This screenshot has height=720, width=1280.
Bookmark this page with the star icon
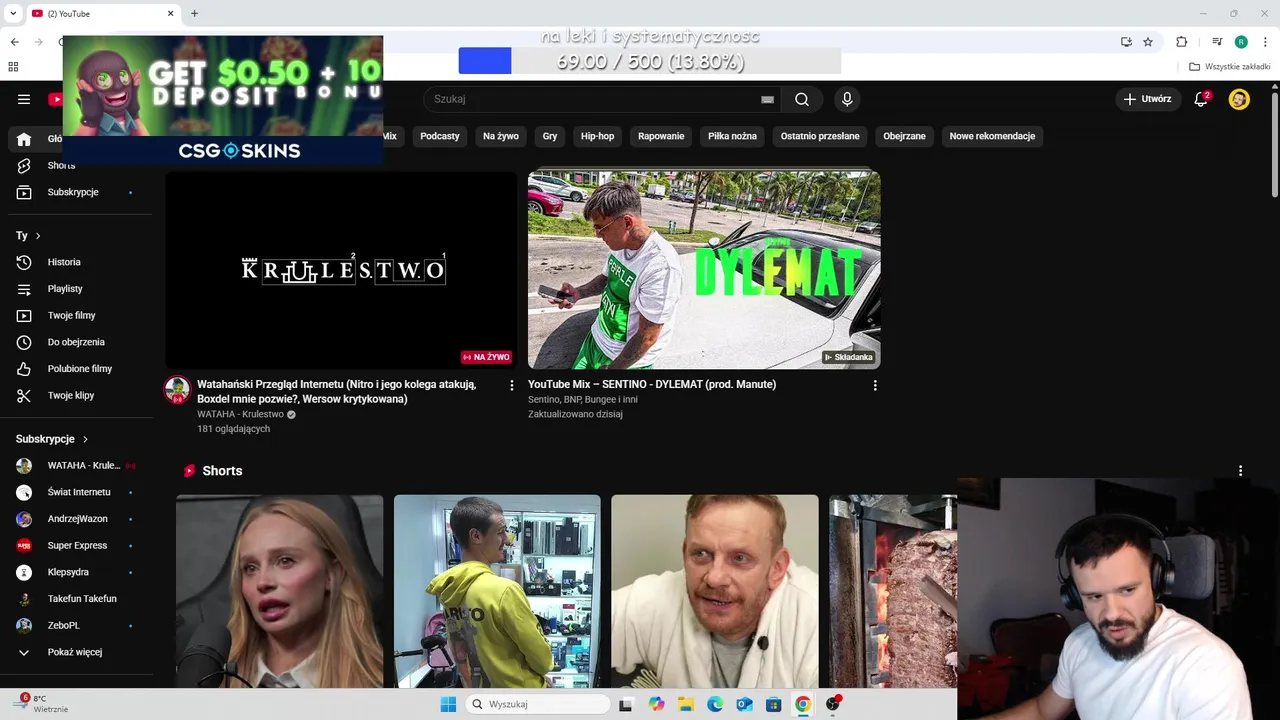[x=1148, y=42]
